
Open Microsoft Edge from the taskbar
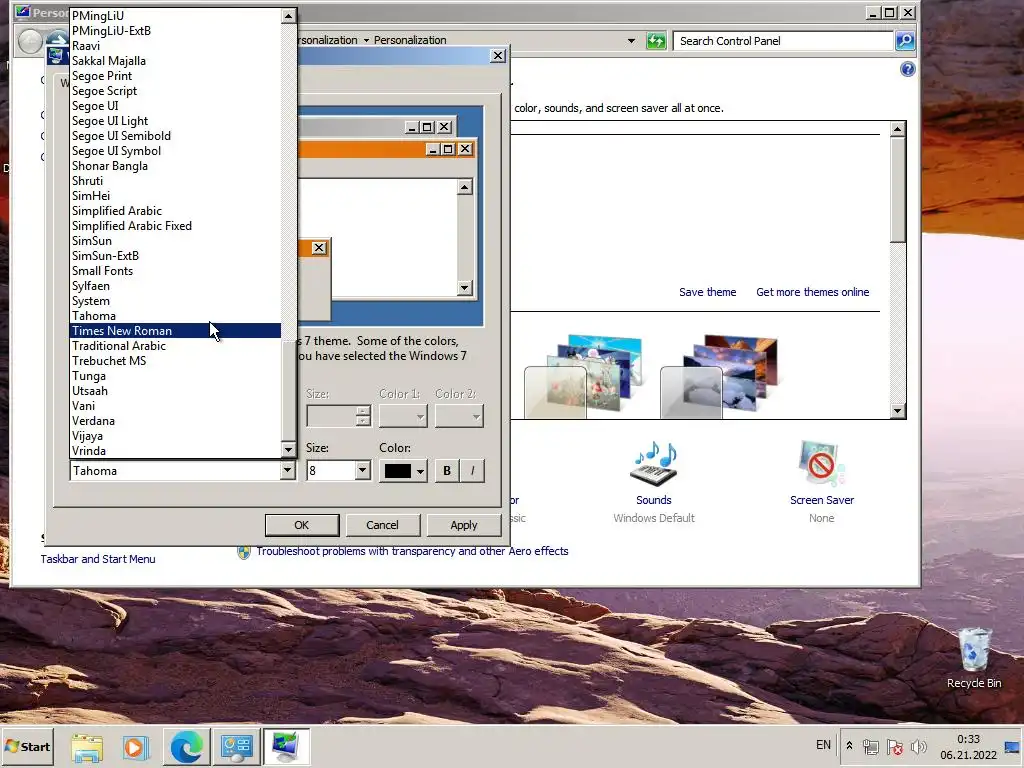pyautogui.click(x=186, y=746)
